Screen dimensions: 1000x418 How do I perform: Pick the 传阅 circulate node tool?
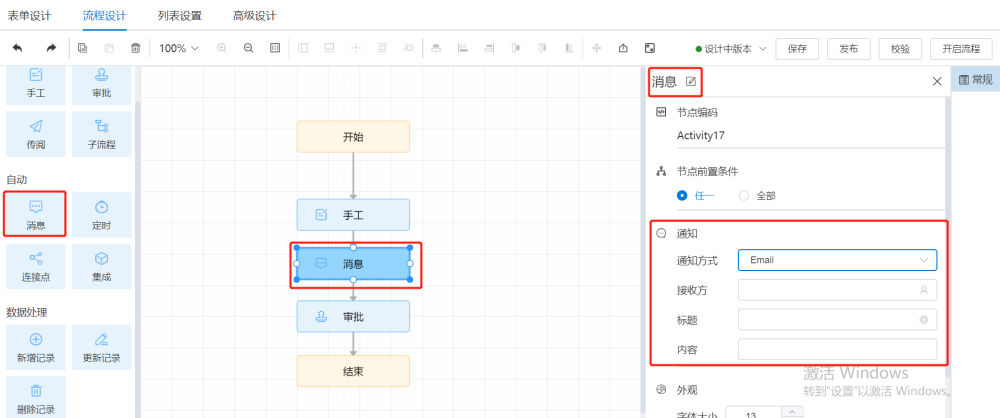click(36, 134)
